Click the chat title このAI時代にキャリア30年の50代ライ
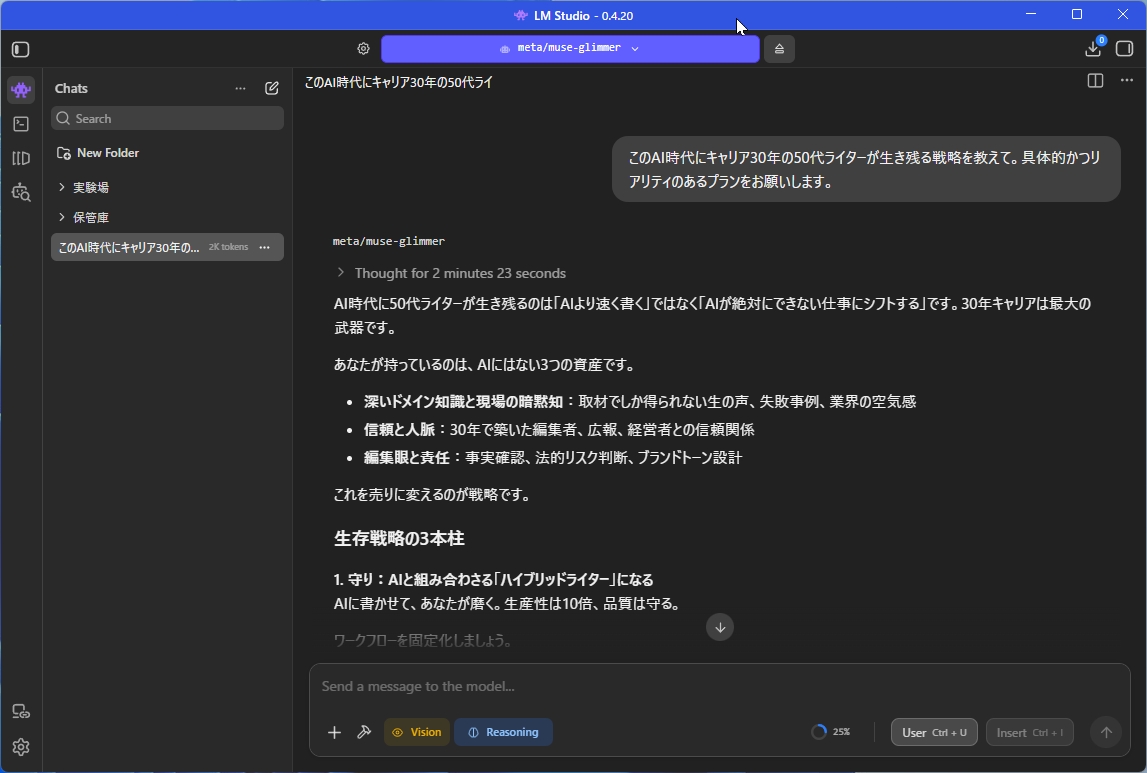The image size is (1147, 773). point(399,83)
